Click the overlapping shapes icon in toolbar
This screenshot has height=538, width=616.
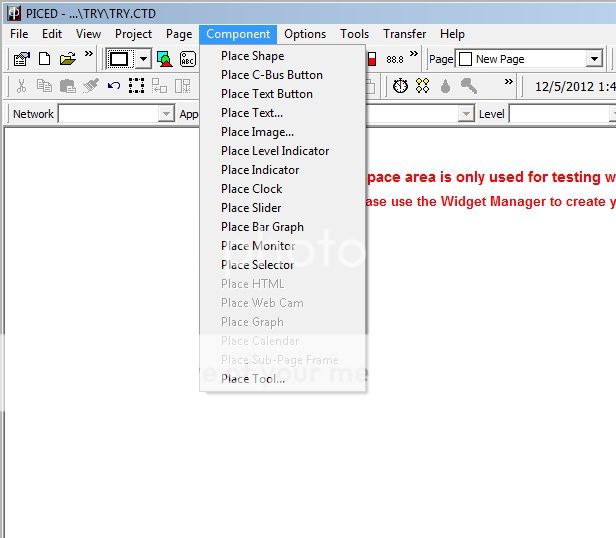(x=164, y=59)
